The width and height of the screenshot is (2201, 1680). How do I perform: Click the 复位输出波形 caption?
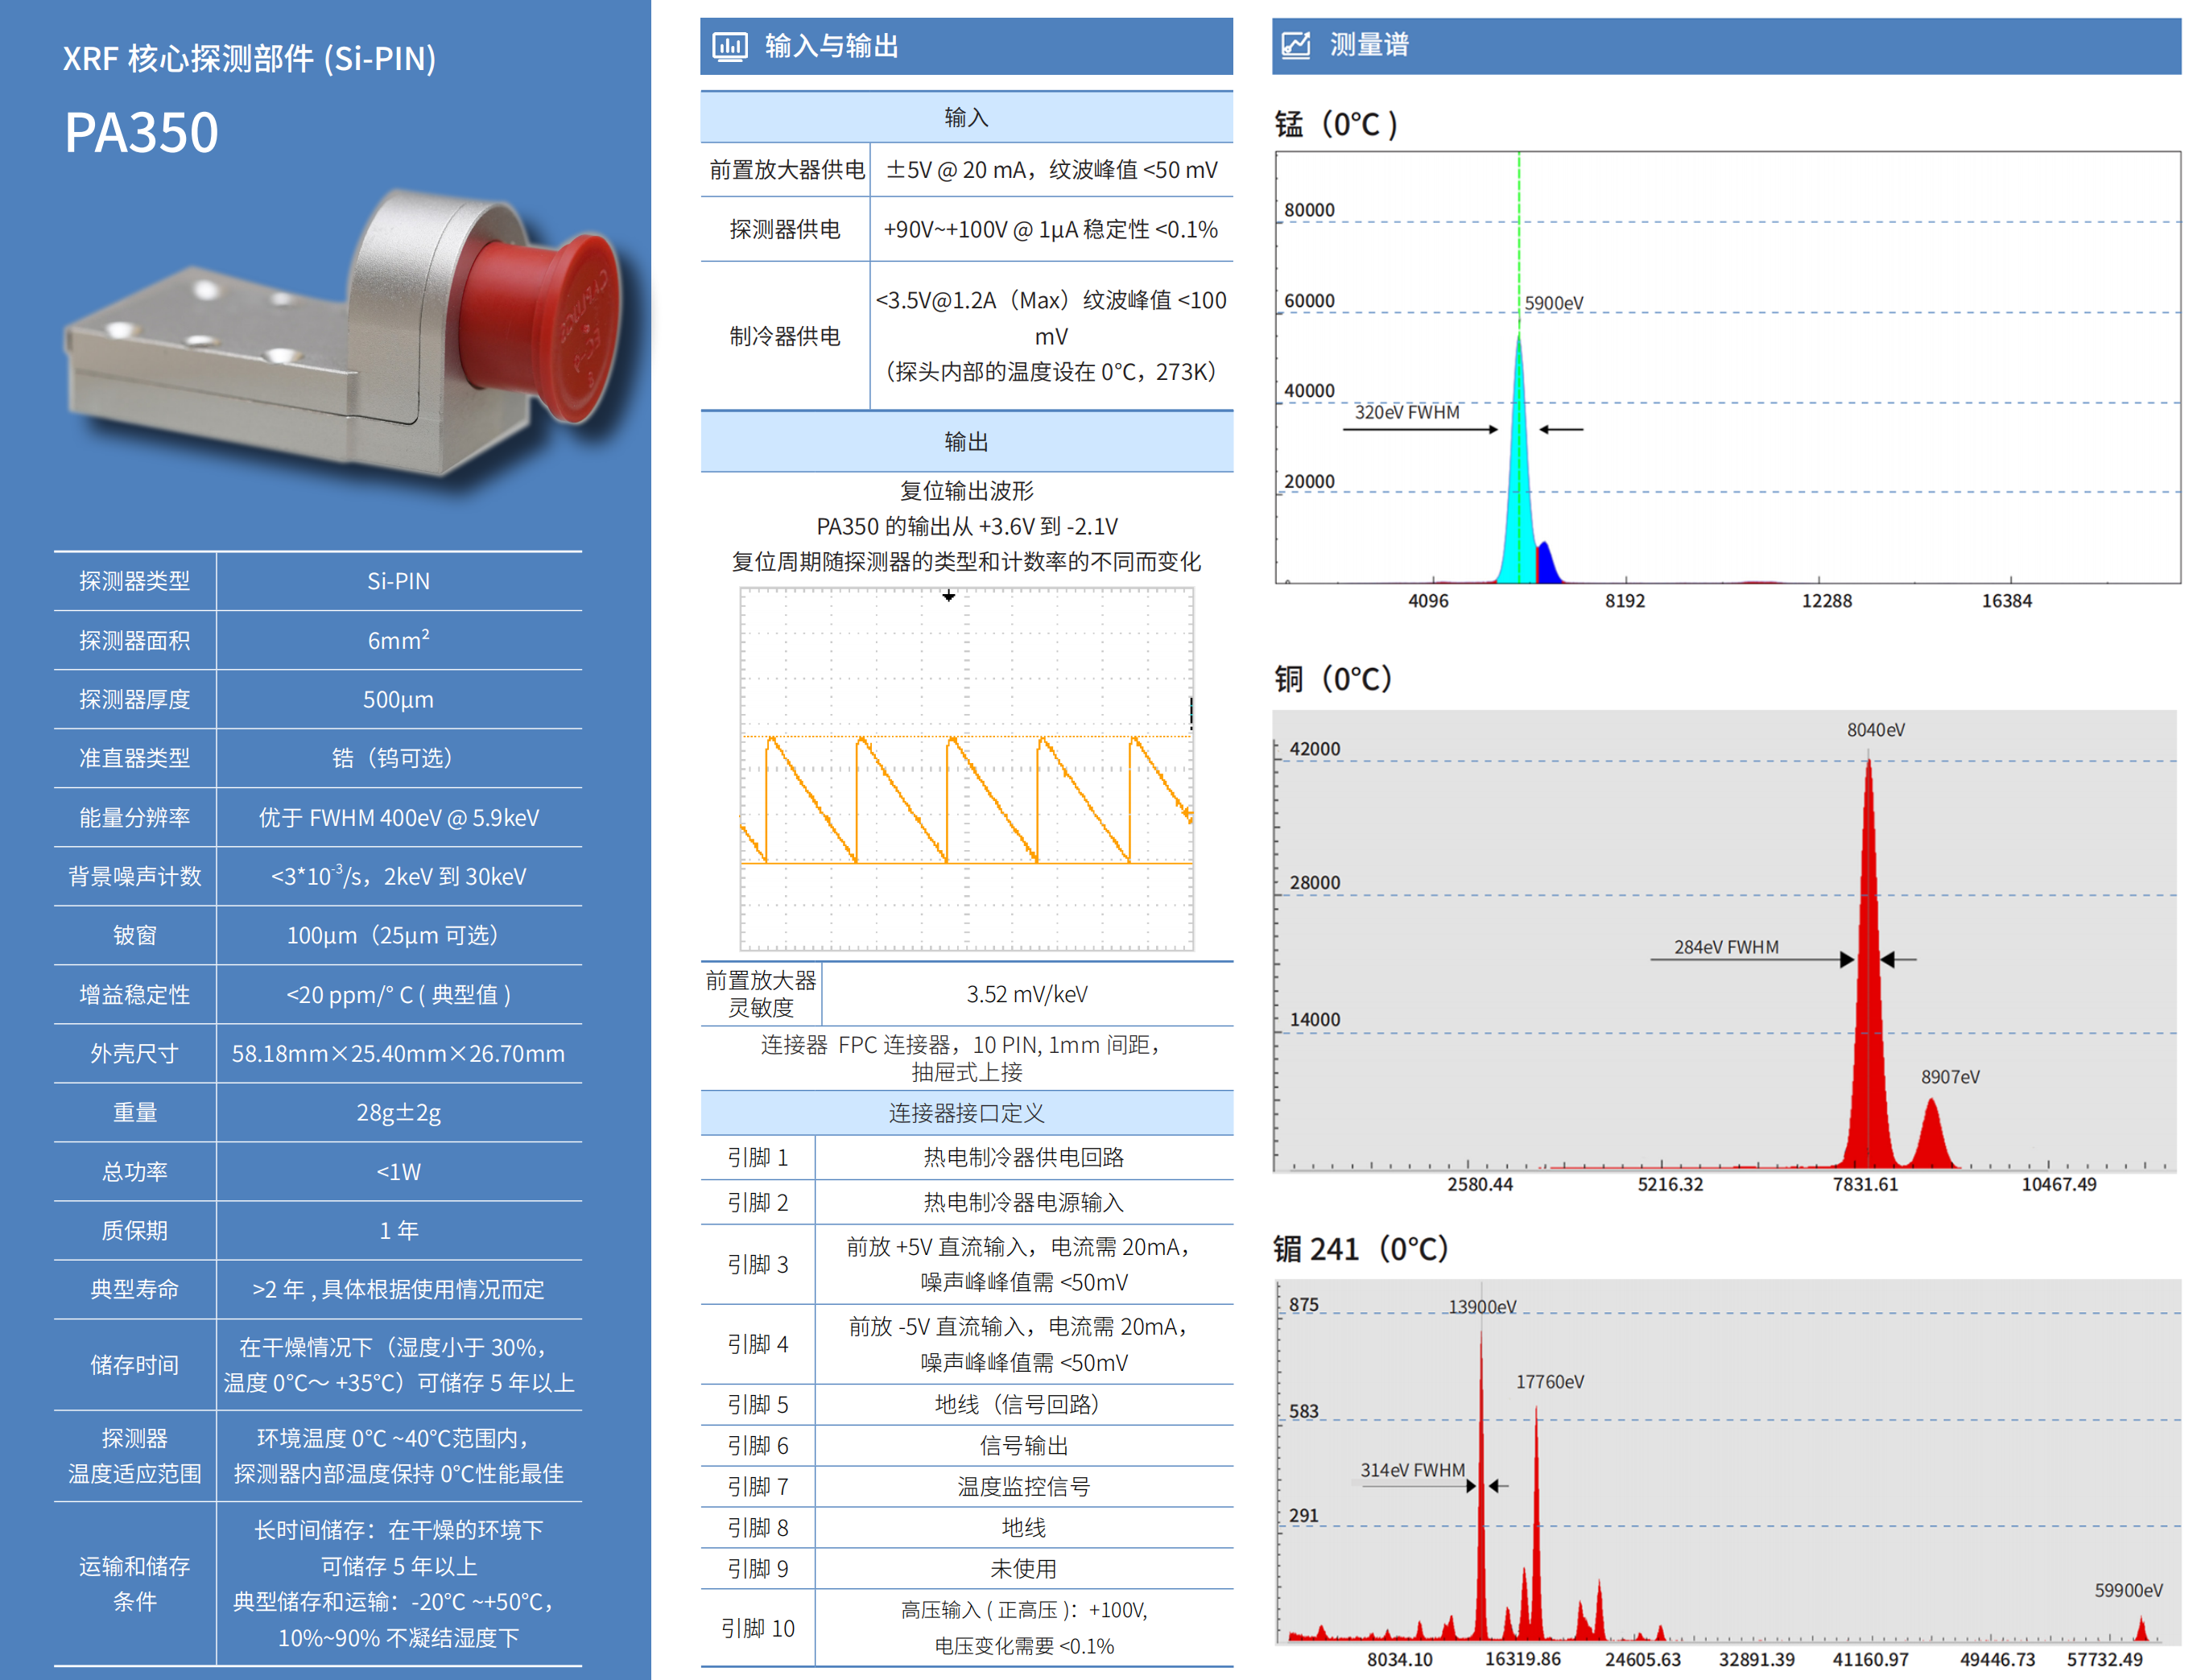coord(966,490)
